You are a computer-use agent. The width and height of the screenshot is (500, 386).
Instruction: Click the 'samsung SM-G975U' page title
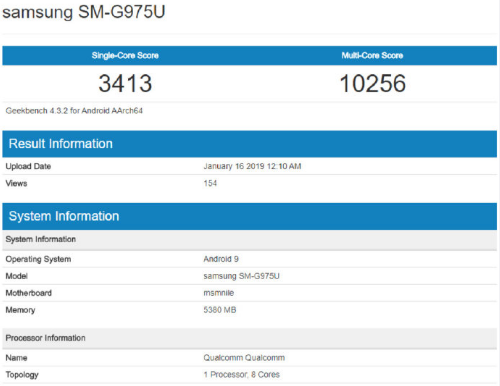point(84,12)
